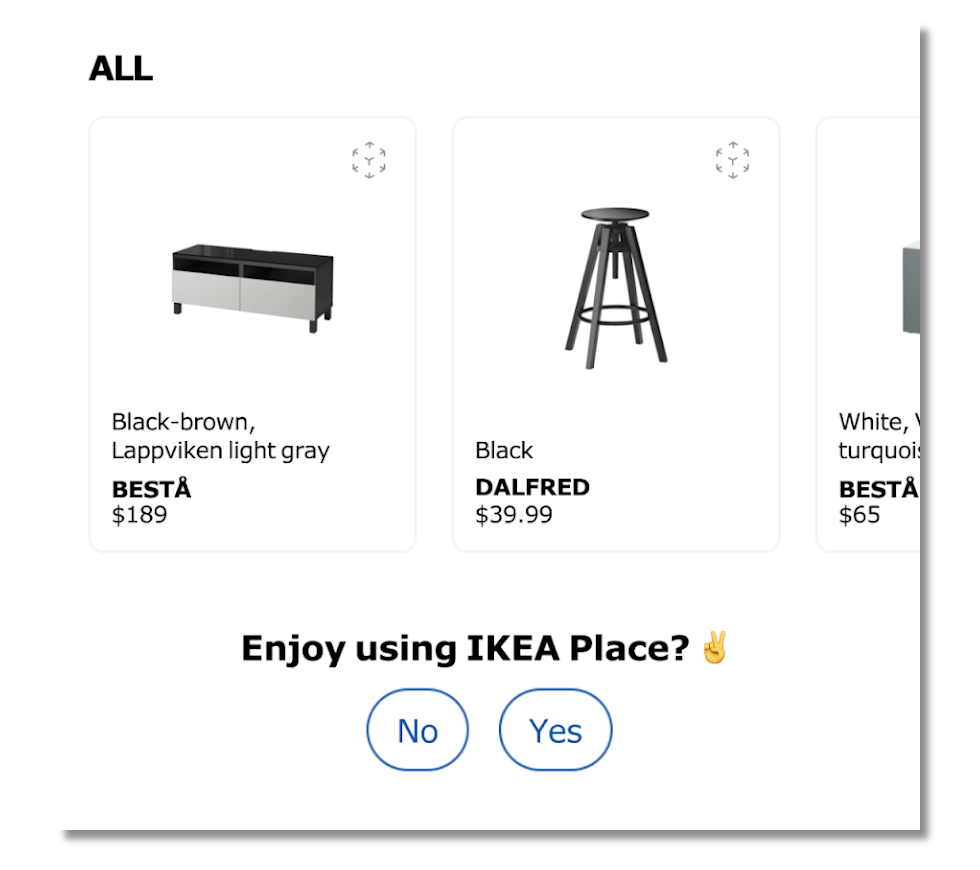Click the BESTÅ name above $189
Screen dimensions: 980x870
(x=151, y=490)
